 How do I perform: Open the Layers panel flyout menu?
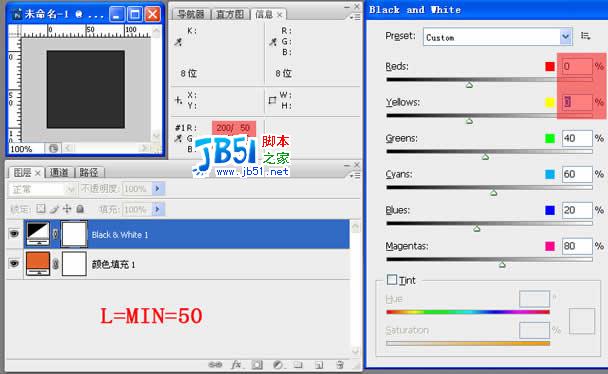pyautogui.click(x=355, y=176)
